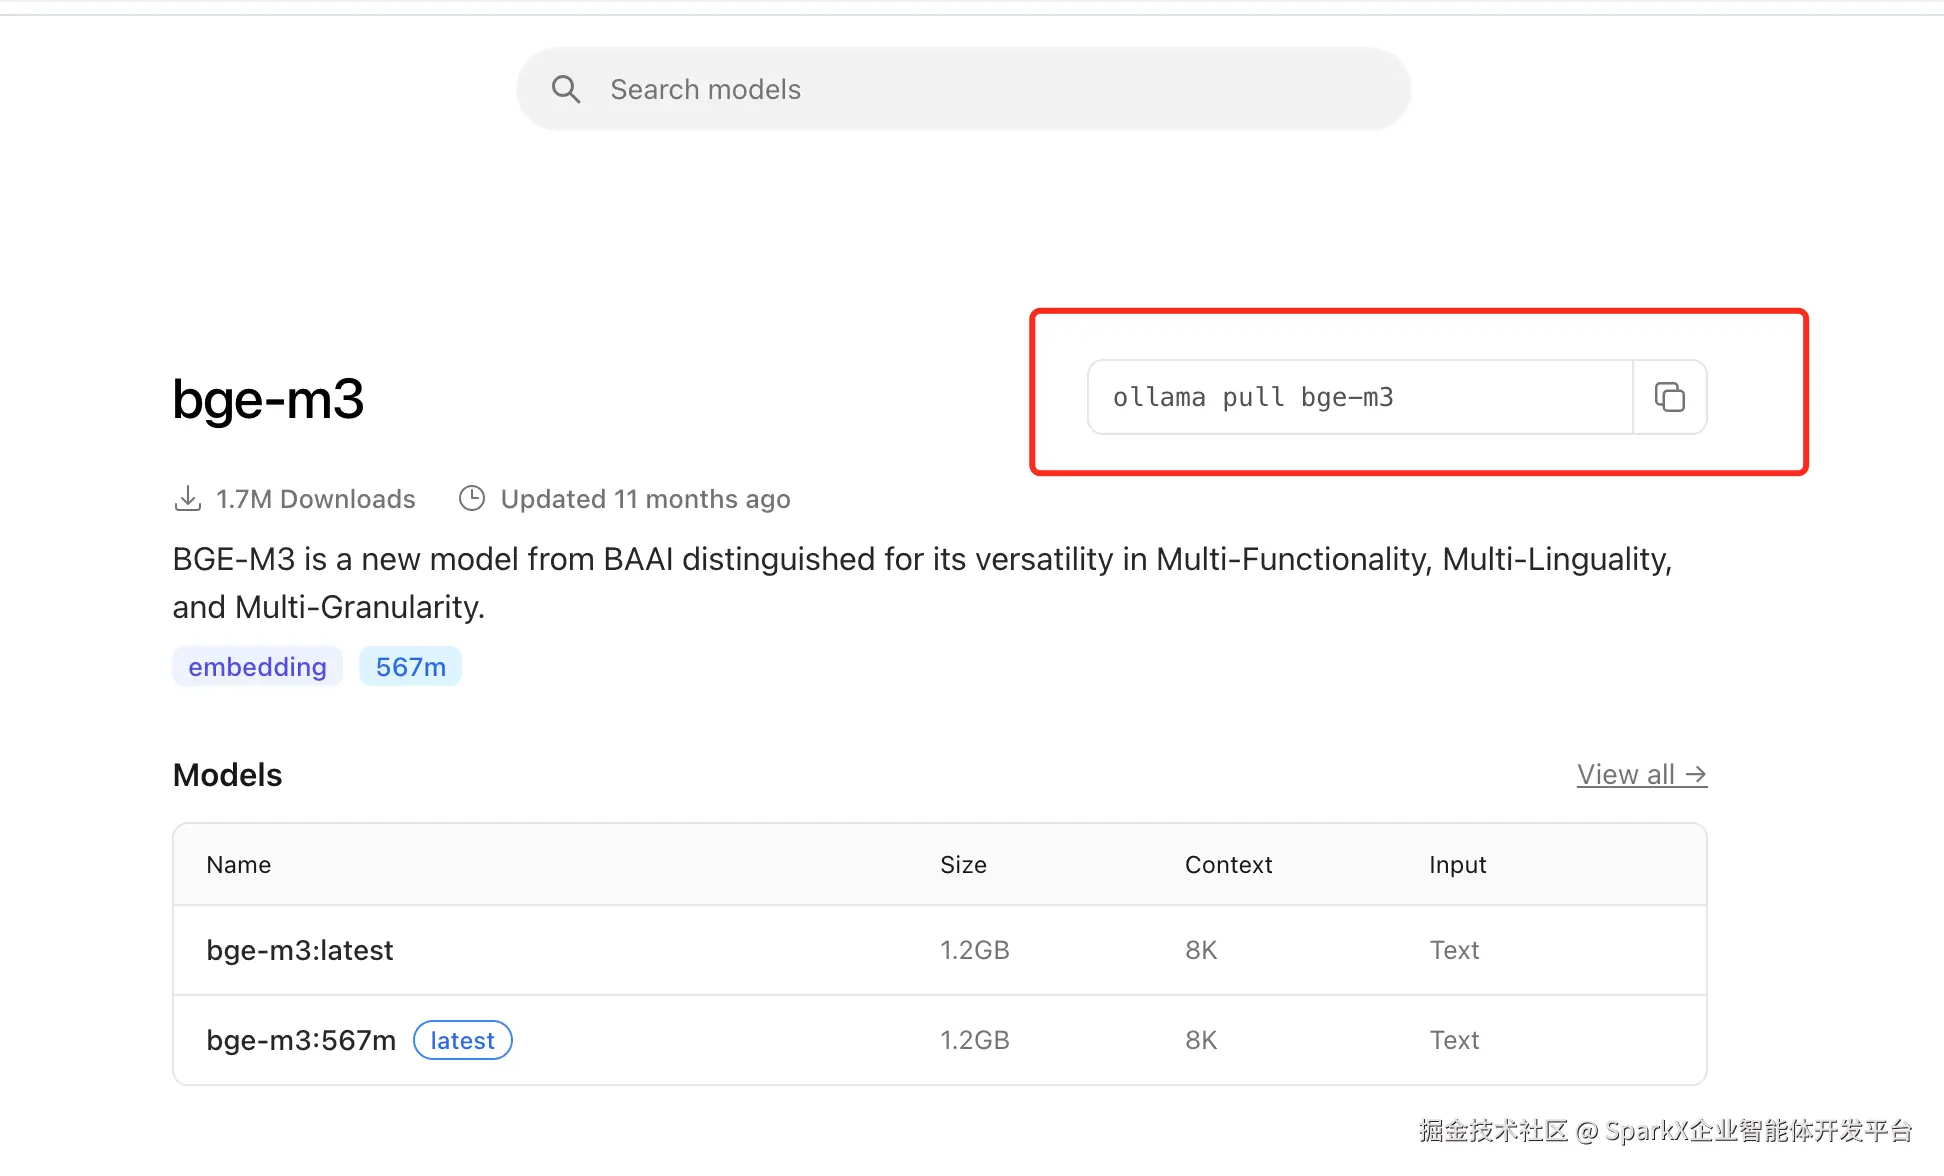Click the search magnifier icon
This screenshot has height=1176, width=1944.
tap(566, 89)
